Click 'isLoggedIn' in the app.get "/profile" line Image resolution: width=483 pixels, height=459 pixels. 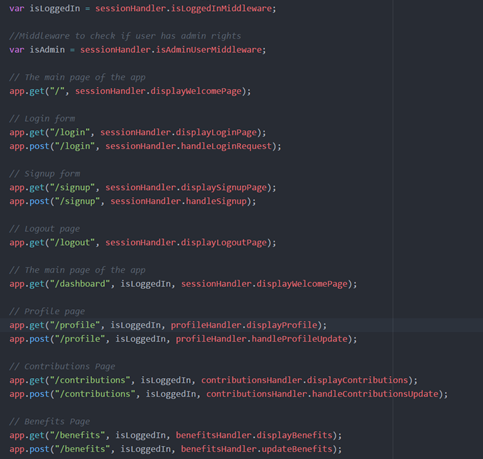[x=136, y=325]
